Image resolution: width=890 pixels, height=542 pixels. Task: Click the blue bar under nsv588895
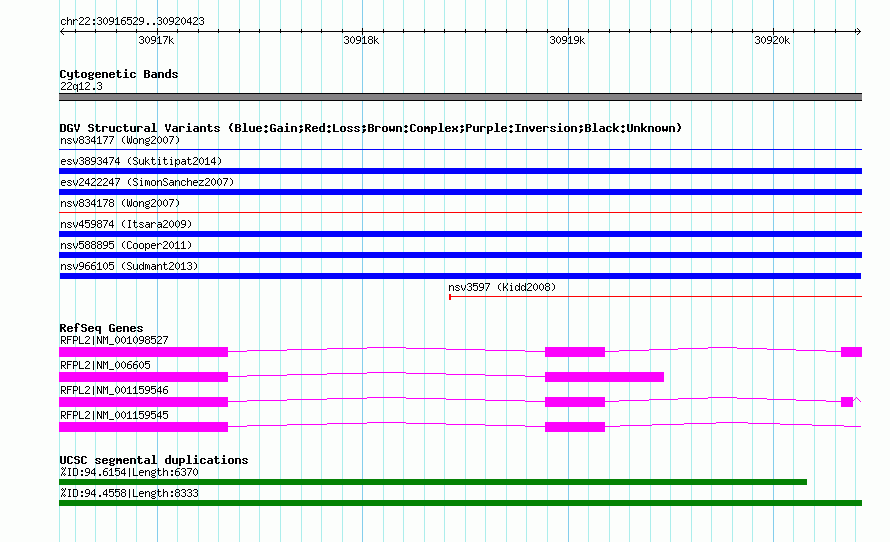point(460,255)
